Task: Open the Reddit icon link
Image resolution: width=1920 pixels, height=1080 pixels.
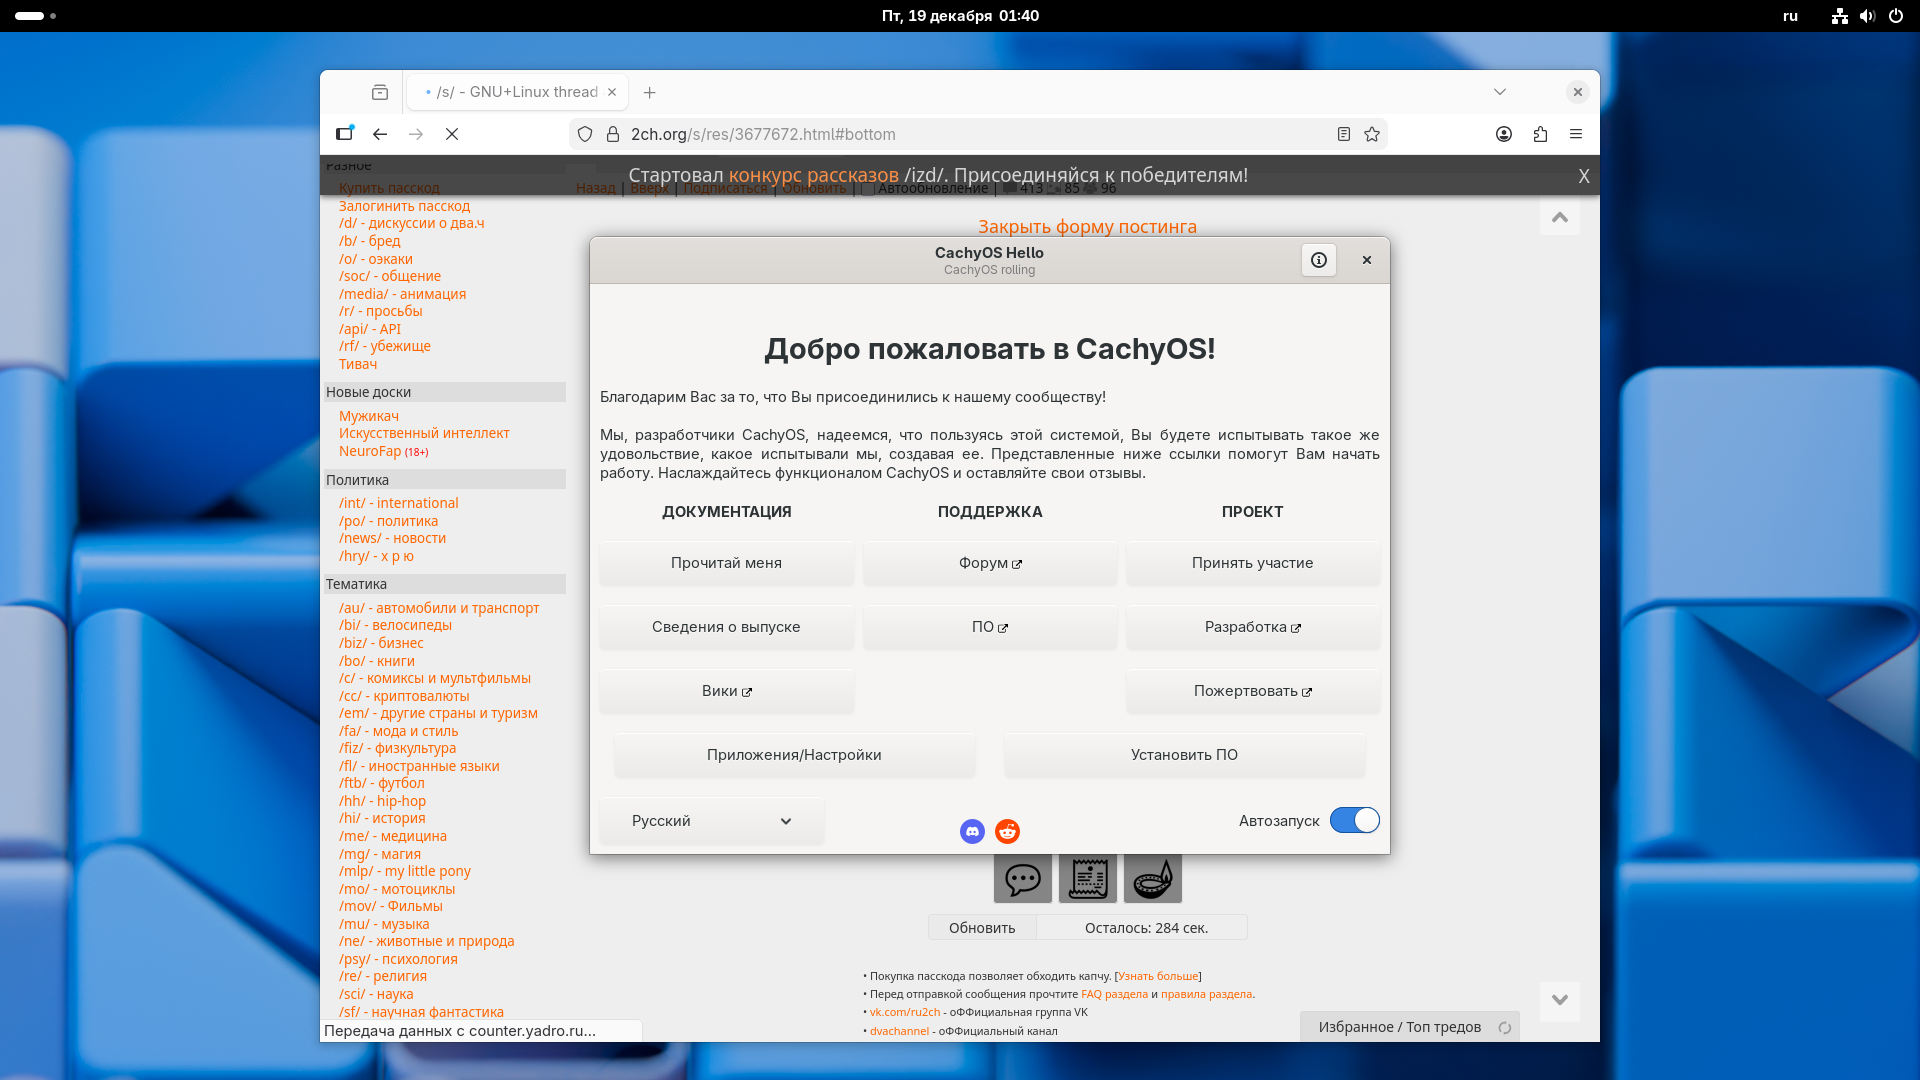Action: tap(1007, 831)
